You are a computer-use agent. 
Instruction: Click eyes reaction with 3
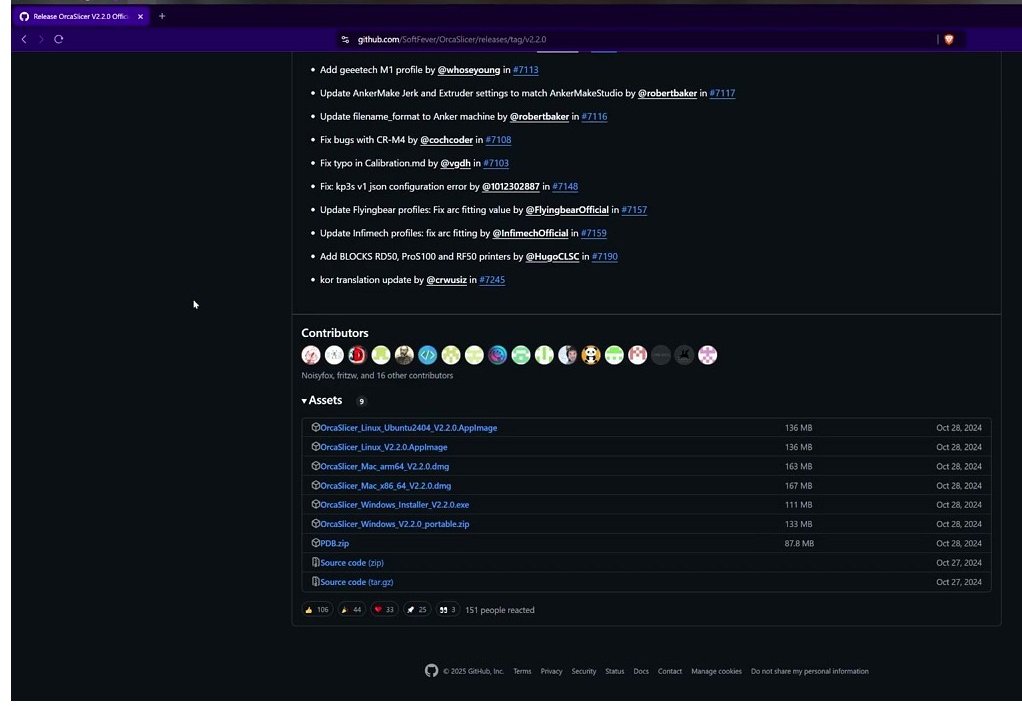point(447,610)
